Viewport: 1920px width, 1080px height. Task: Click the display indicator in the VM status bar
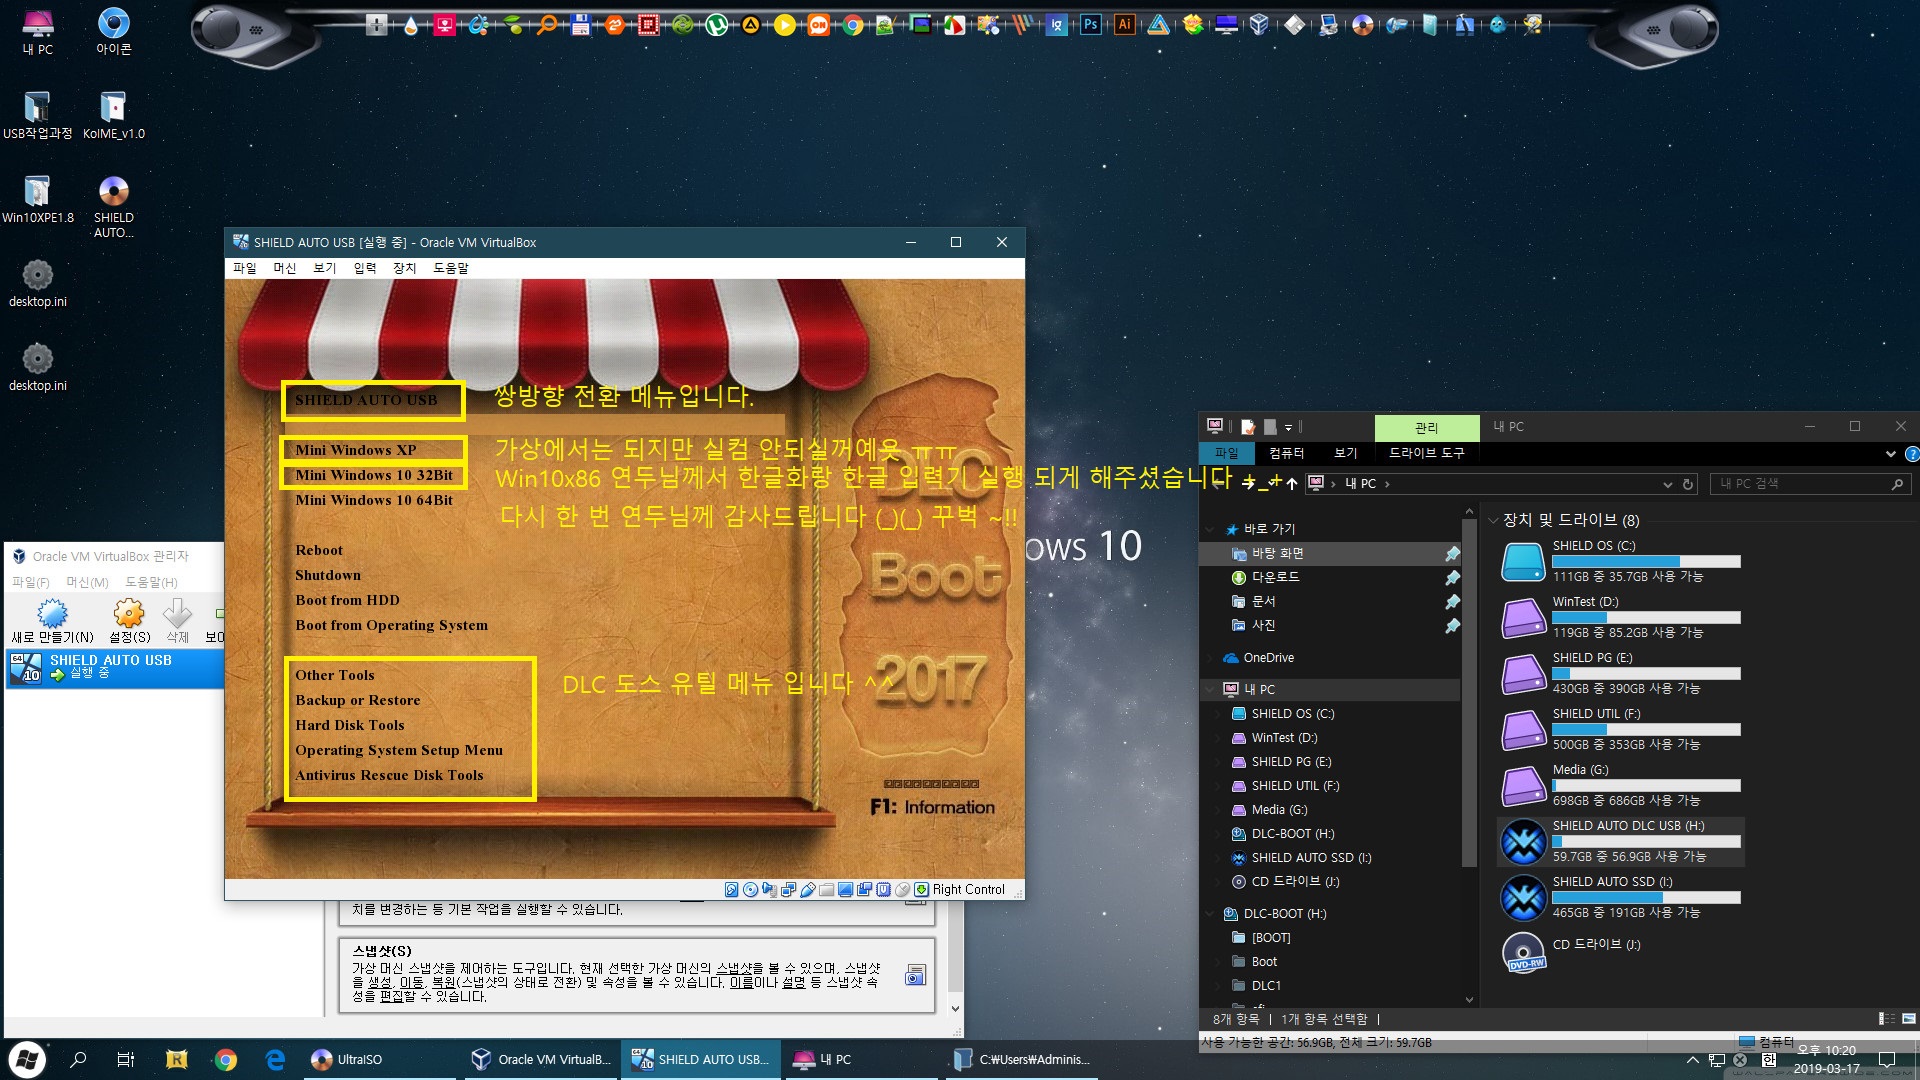pyautogui.click(x=845, y=889)
